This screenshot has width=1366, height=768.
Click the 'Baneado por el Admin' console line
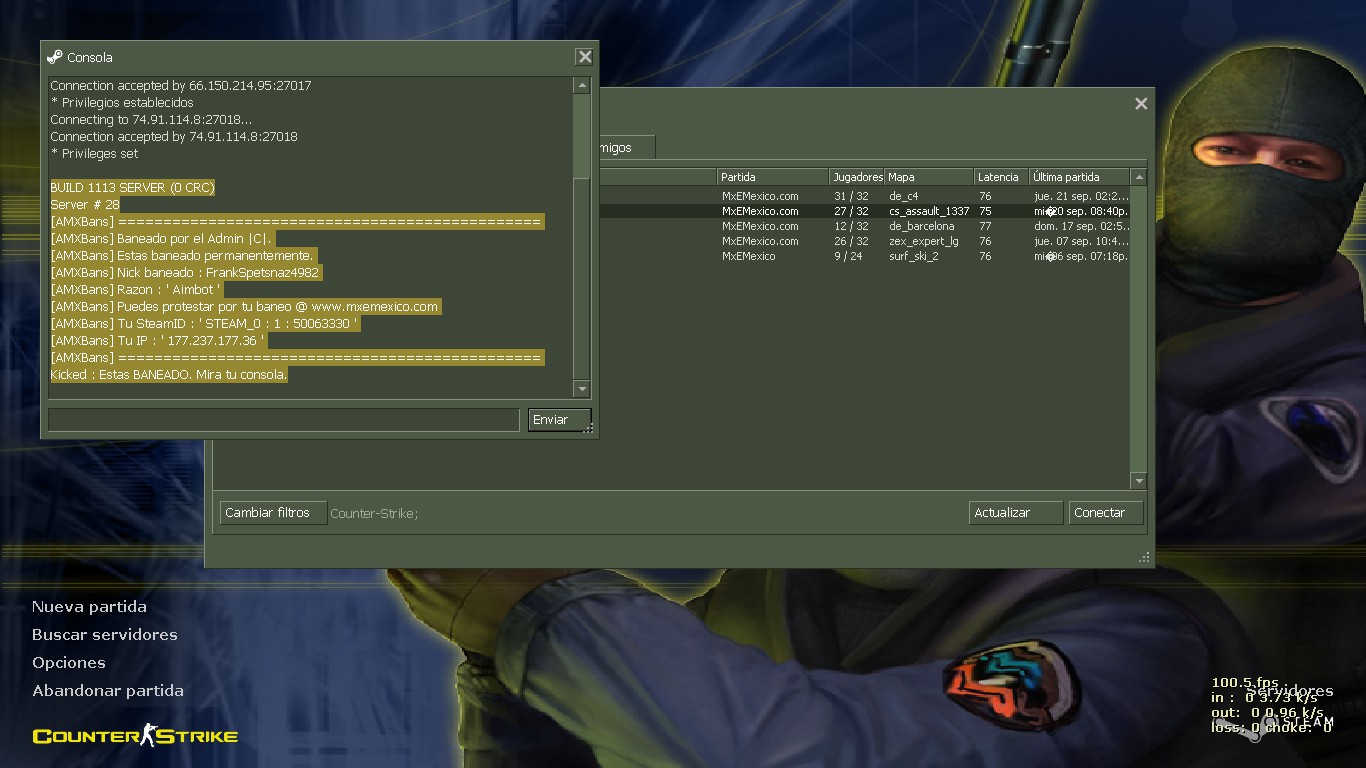[x=161, y=239]
